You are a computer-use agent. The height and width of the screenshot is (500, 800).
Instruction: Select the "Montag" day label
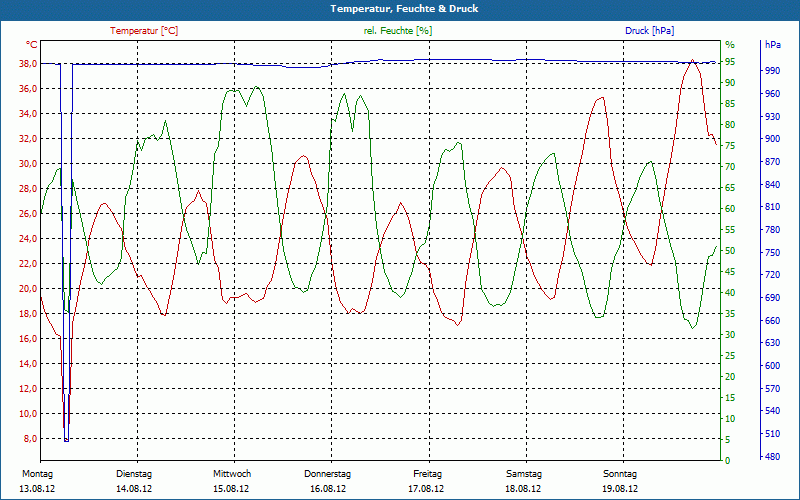click(x=37, y=474)
